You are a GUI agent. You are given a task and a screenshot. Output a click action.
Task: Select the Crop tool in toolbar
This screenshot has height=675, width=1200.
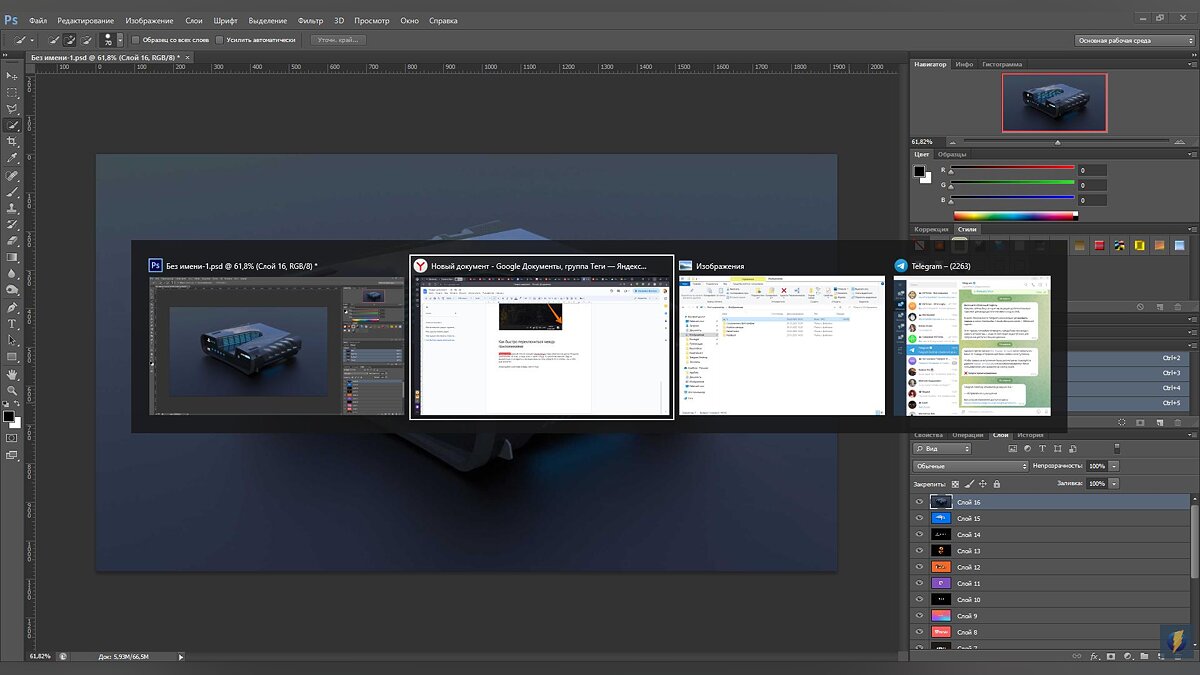pos(12,142)
